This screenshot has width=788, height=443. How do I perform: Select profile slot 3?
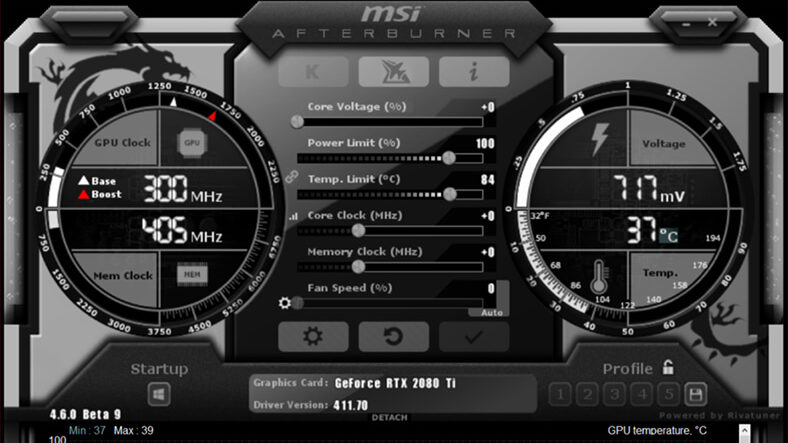pyautogui.click(x=616, y=393)
